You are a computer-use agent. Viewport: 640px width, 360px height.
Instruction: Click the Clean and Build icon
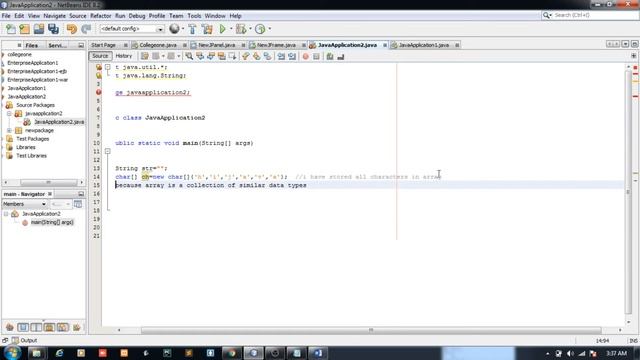(207, 29)
